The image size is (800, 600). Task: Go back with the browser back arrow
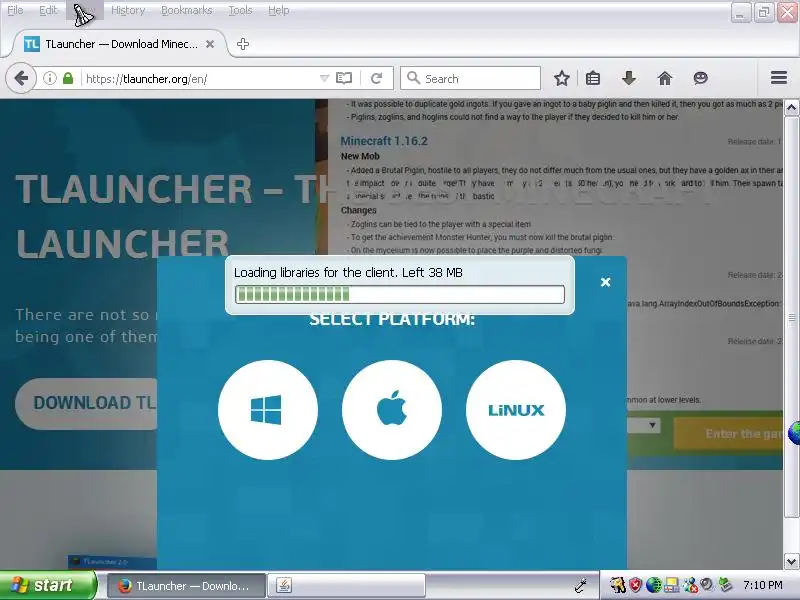coord(21,78)
